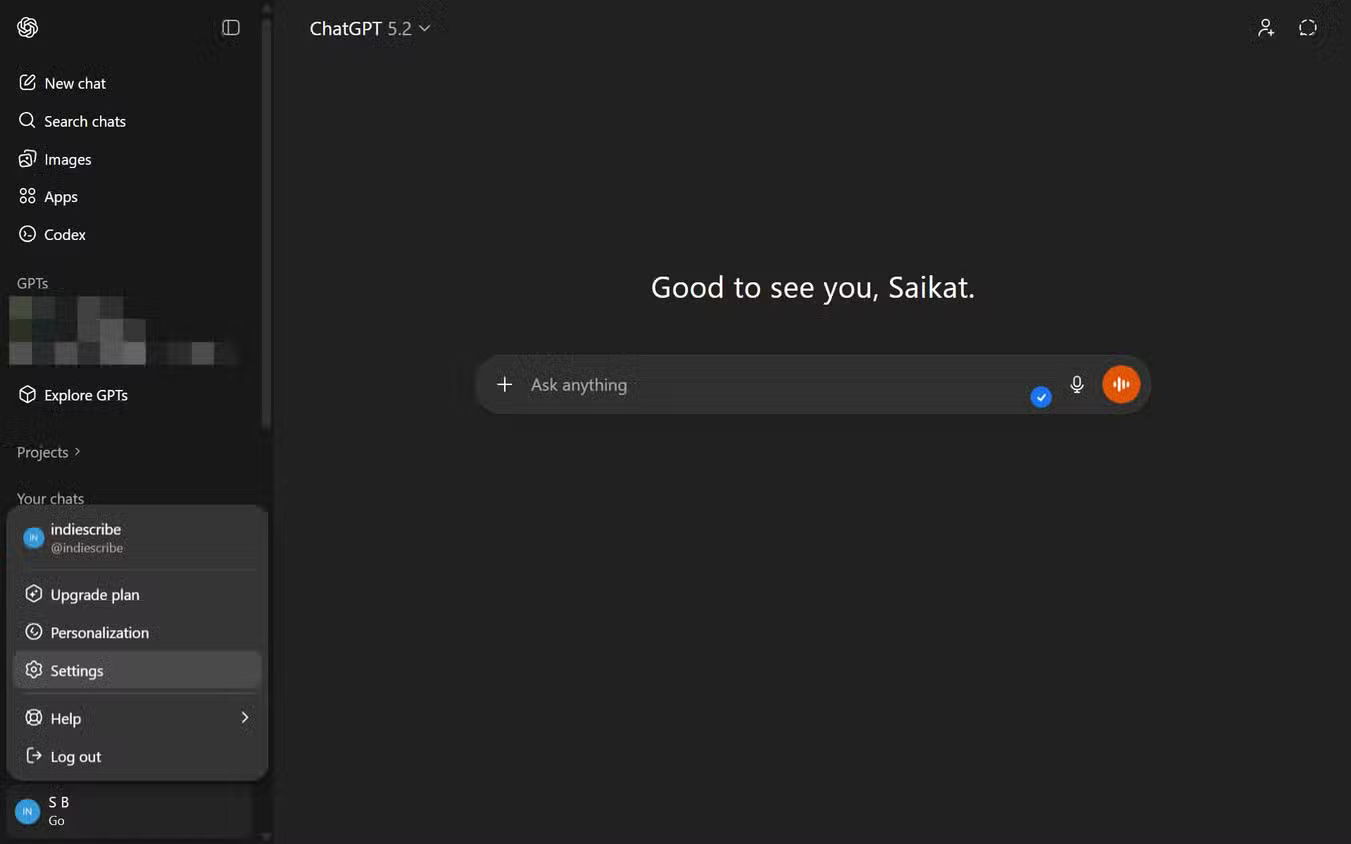This screenshot has height=844, width=1351.
Task: Toggle temporary chat icon at top right
Action: (1308, 28)
